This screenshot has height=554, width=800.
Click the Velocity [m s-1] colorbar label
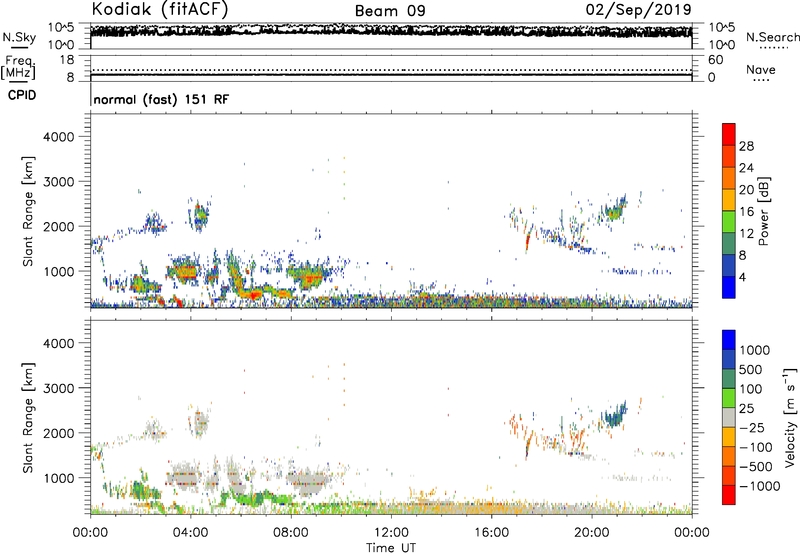point(790,417)
